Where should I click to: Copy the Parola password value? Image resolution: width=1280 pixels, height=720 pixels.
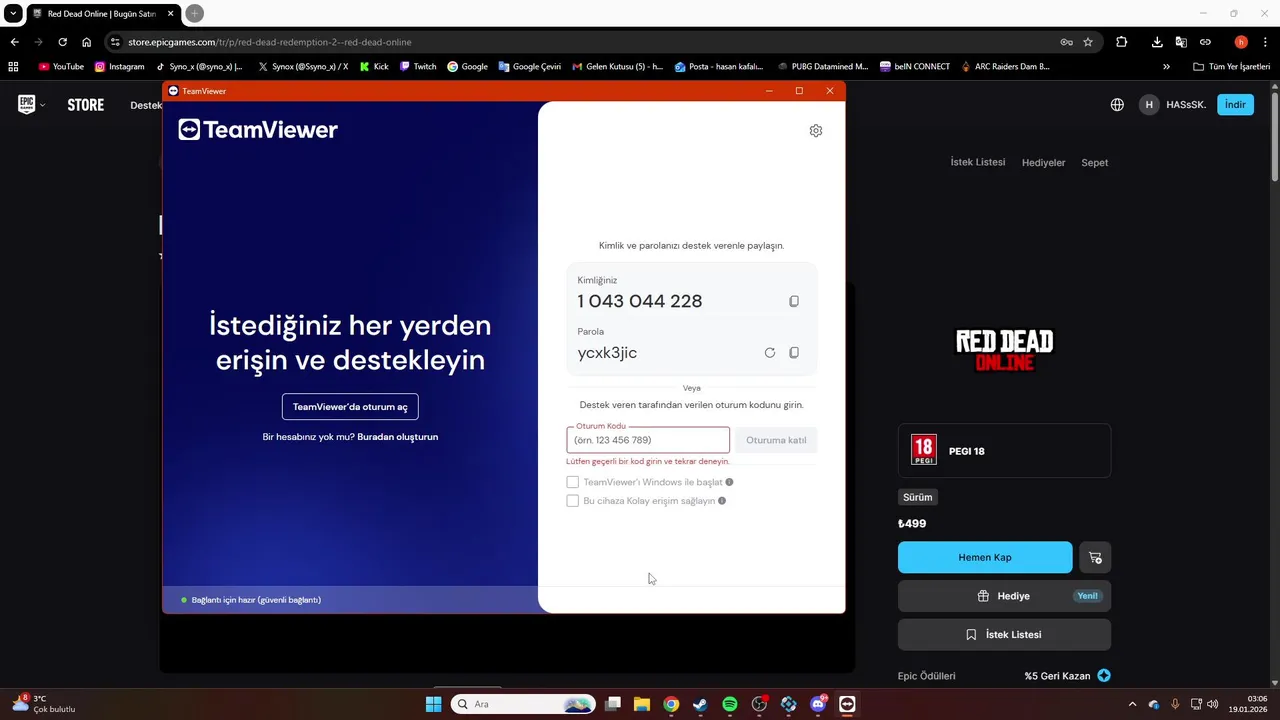794,353
